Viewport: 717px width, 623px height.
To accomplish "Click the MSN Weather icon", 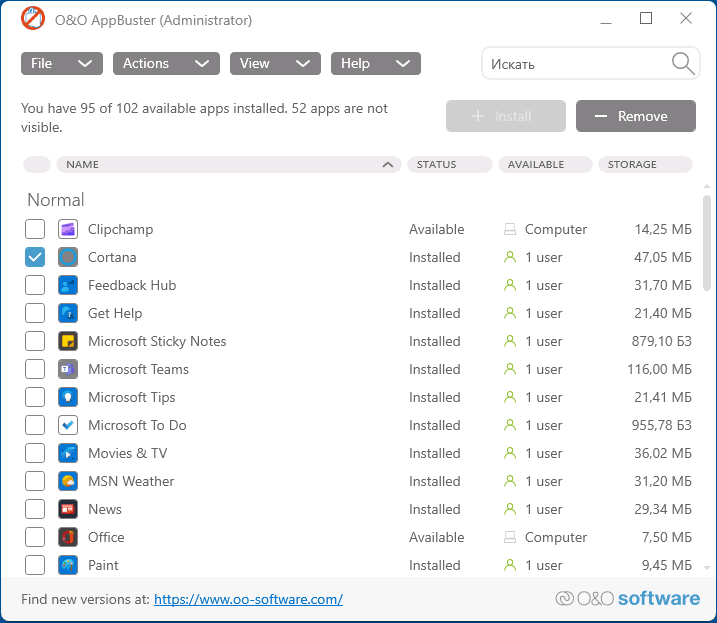I will 68,481.
